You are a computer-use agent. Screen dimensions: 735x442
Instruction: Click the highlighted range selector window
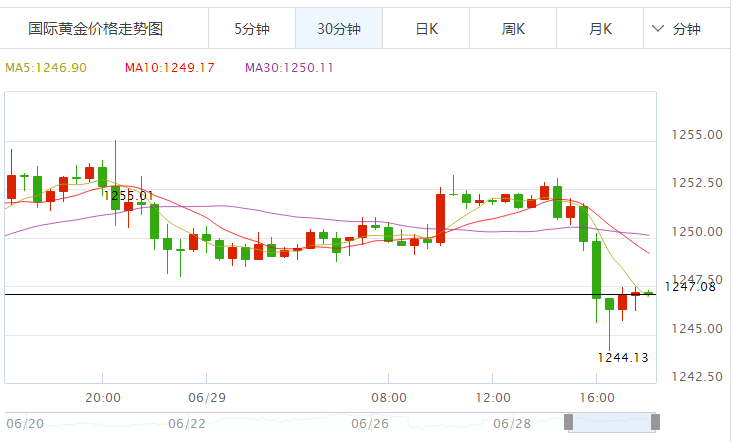pos(612,423)
